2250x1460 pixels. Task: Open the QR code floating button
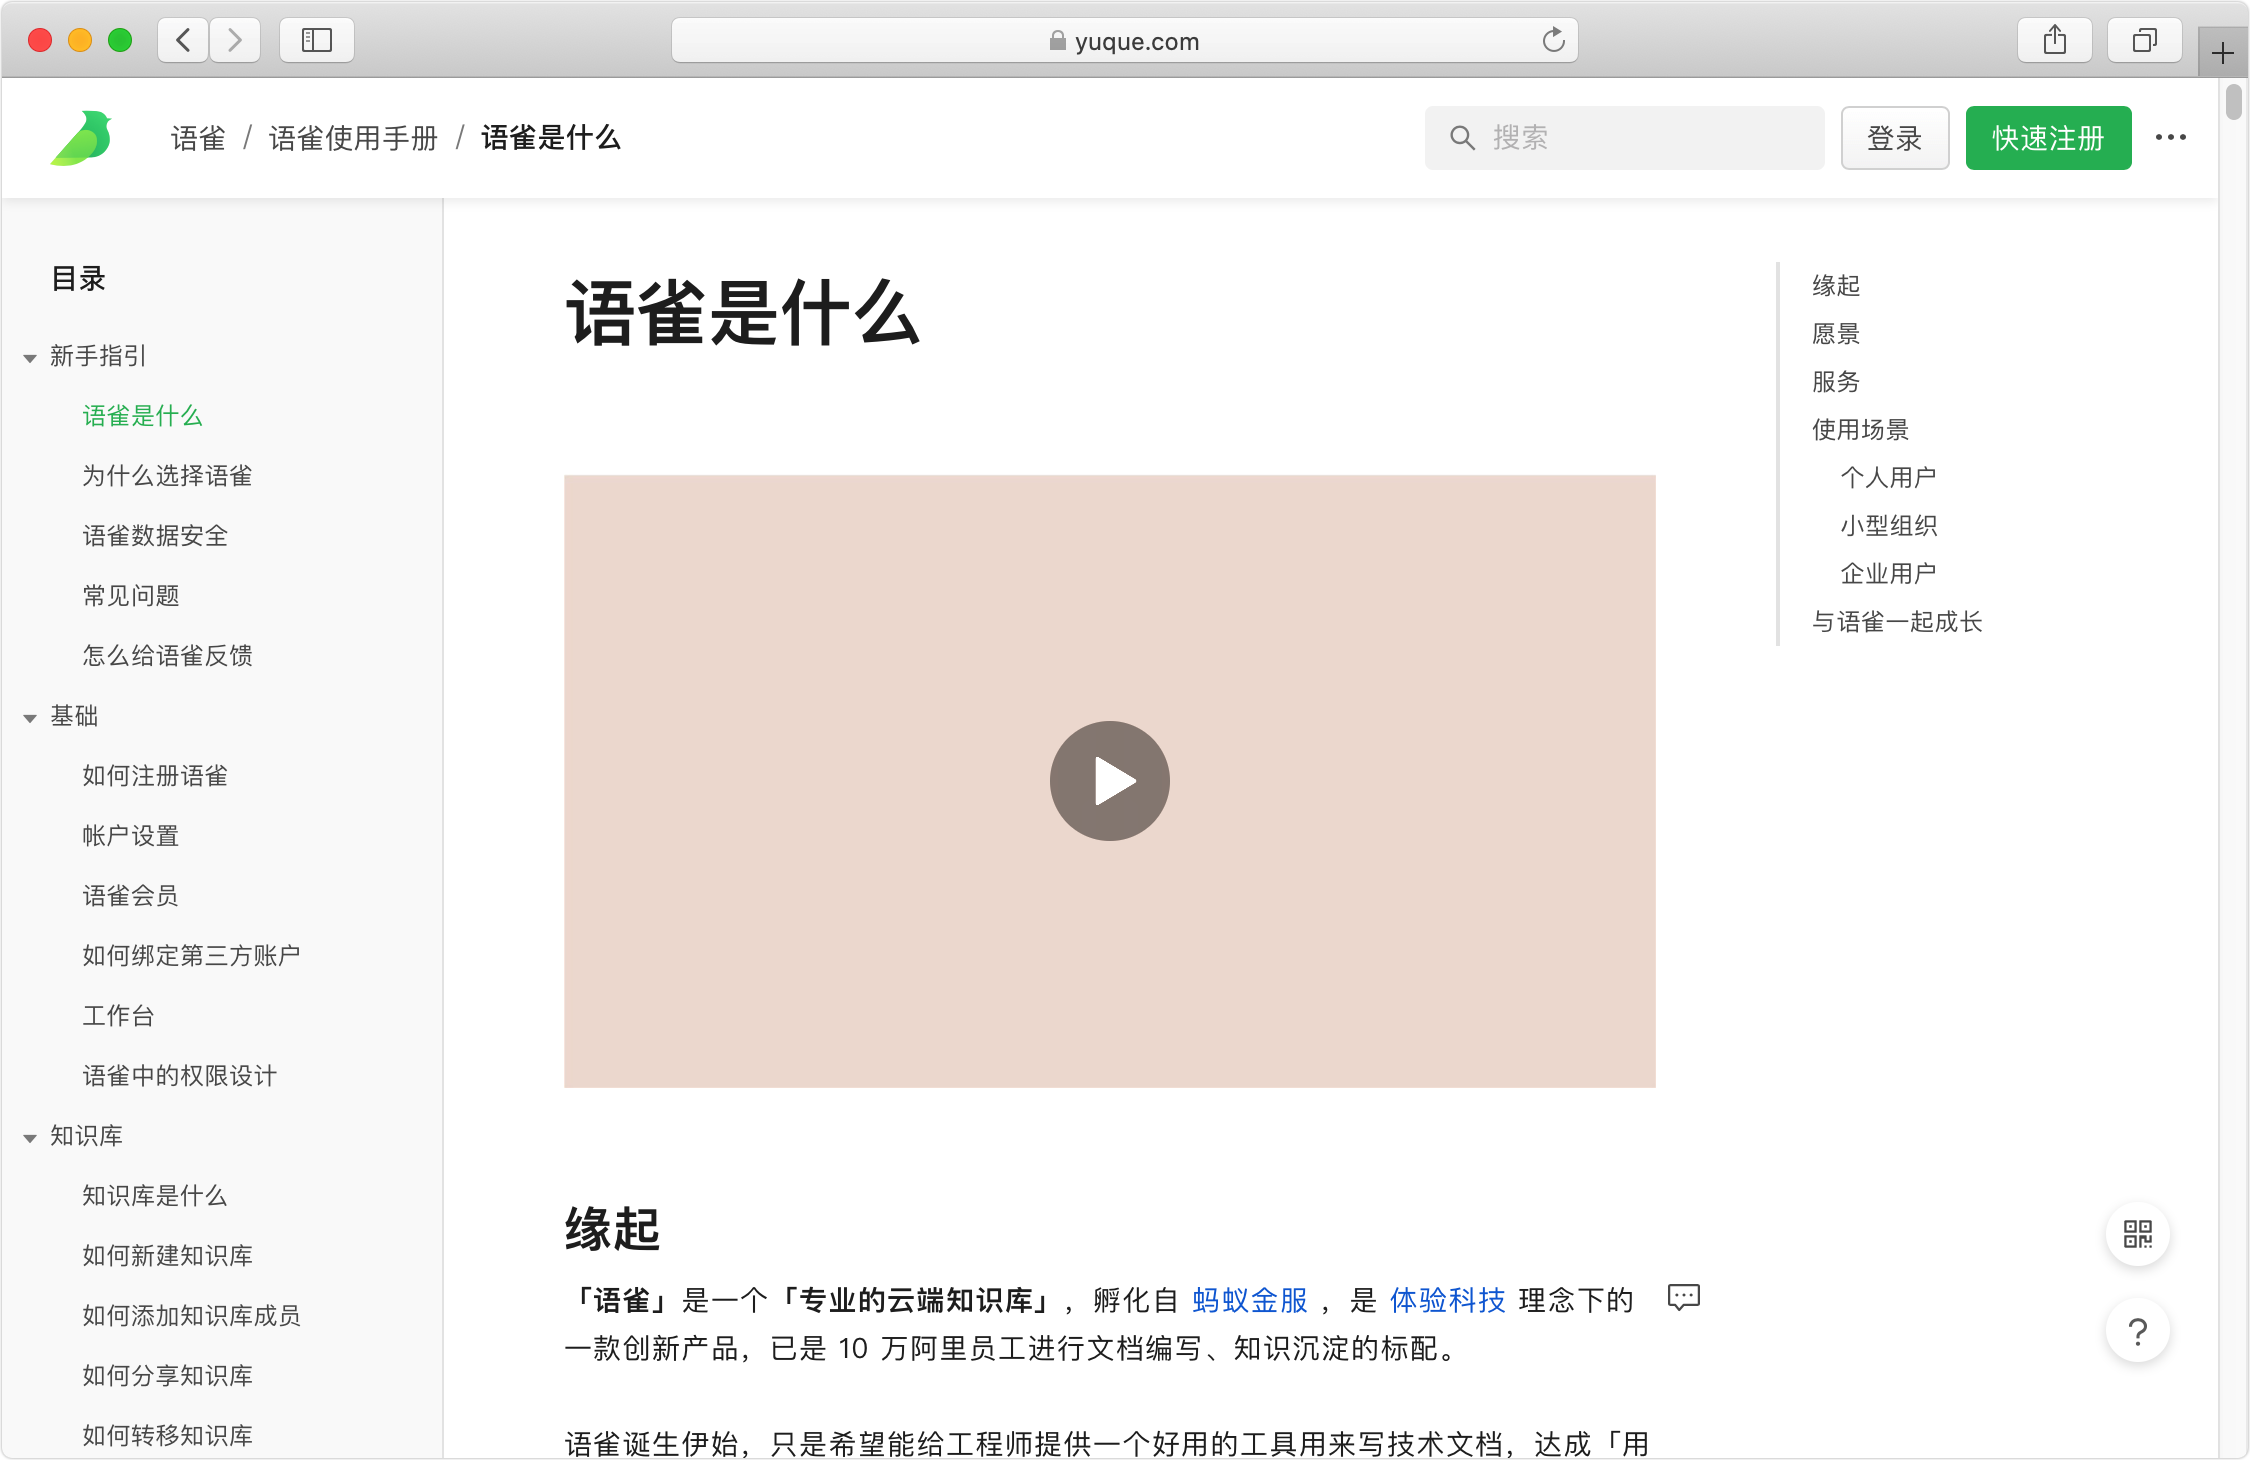(2138, 1234)
